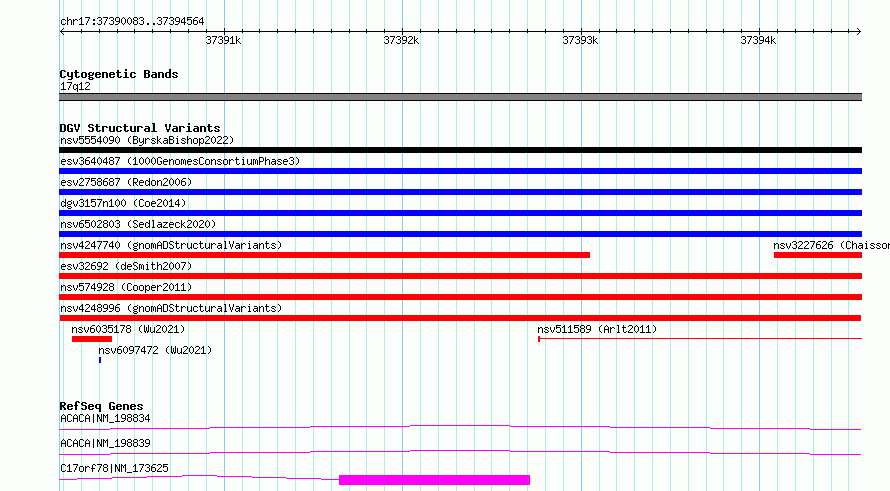Image resolution: width=890 pixels, height=491 pixels.
Task: Select the blue bar under dgv3157n100
Action: tap(460, 213)
